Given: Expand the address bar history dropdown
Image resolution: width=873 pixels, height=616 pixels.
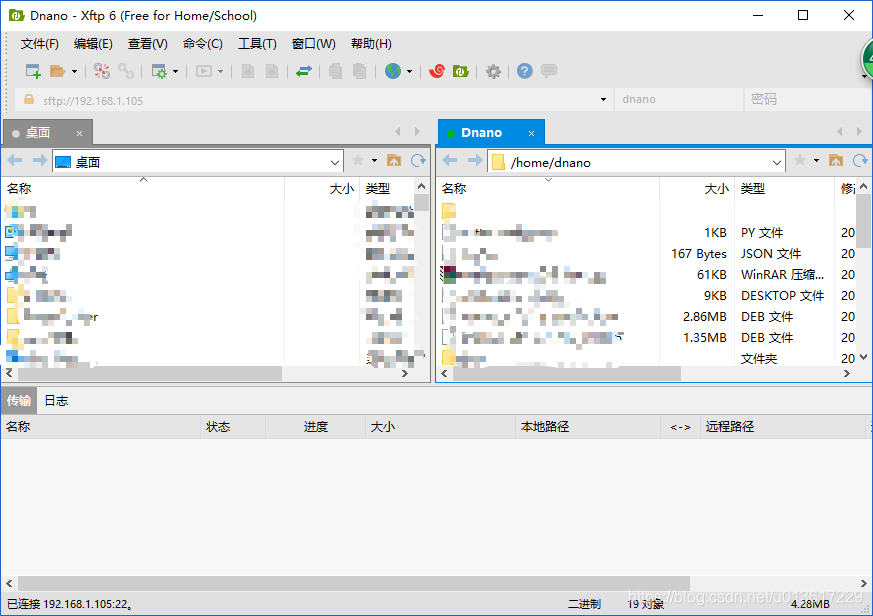Looking at the screenshot, I should pyautogui.click(x=603, y=100).
